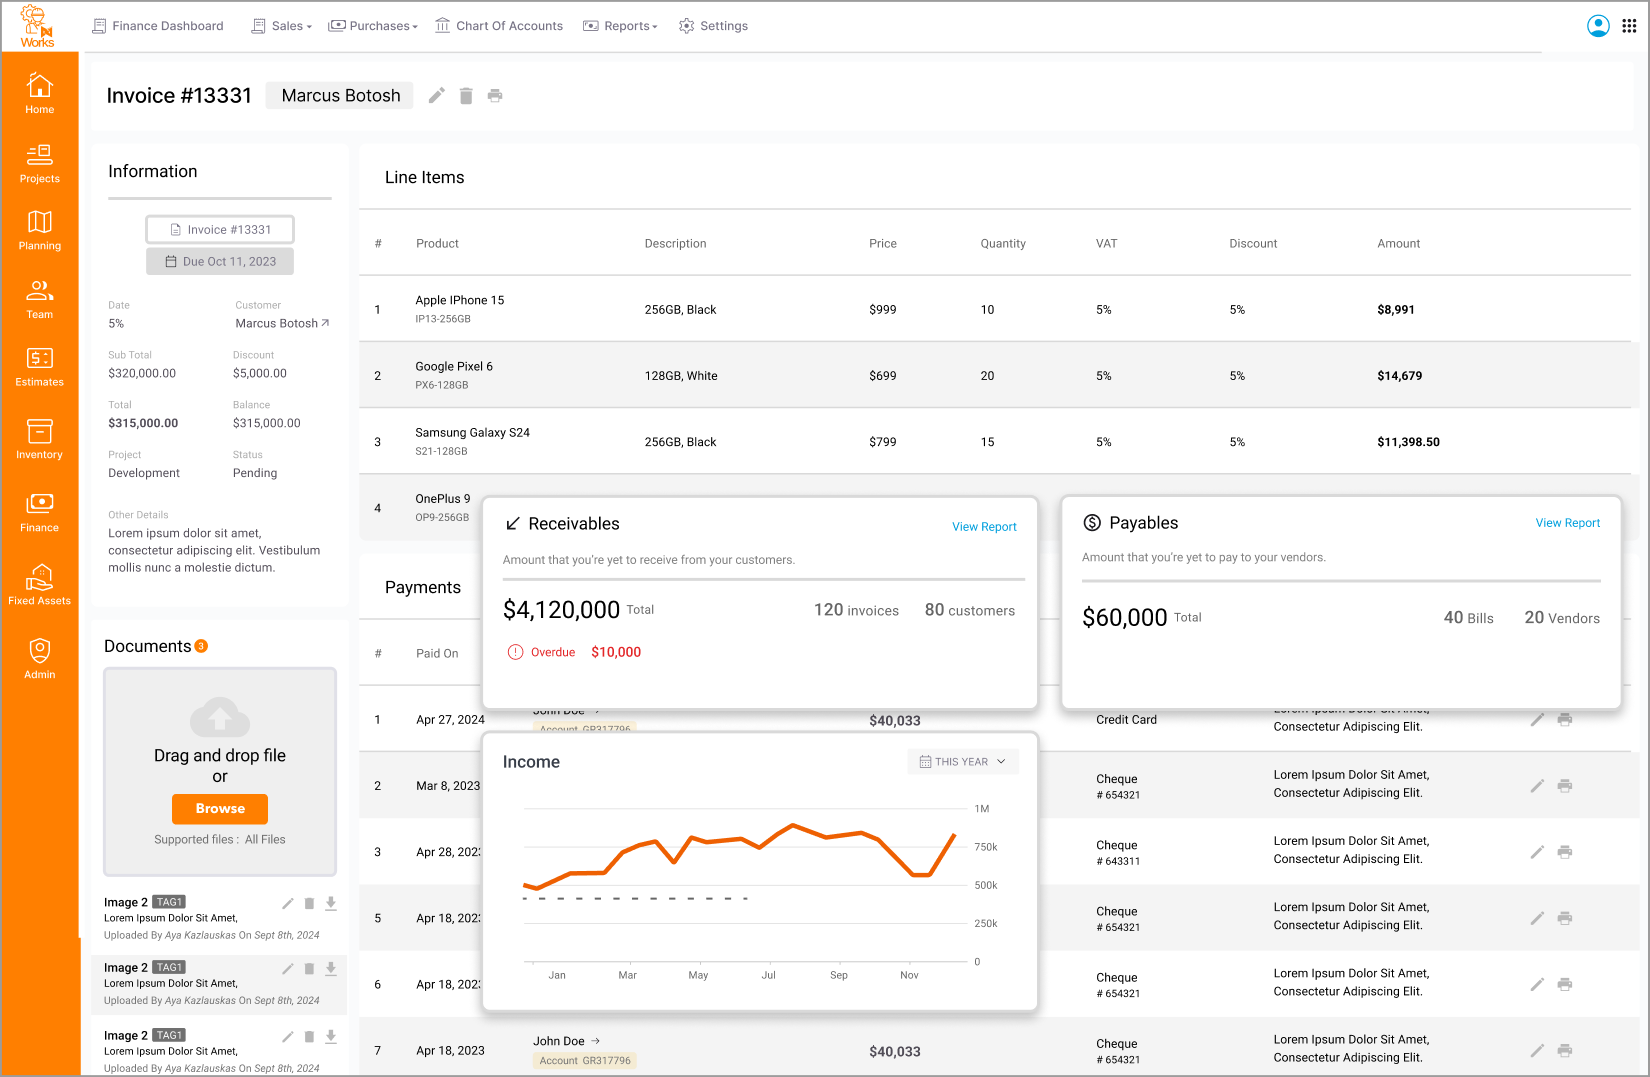Click the edit pencil icon beside Marcus Botosh

[x=436, y=96]
